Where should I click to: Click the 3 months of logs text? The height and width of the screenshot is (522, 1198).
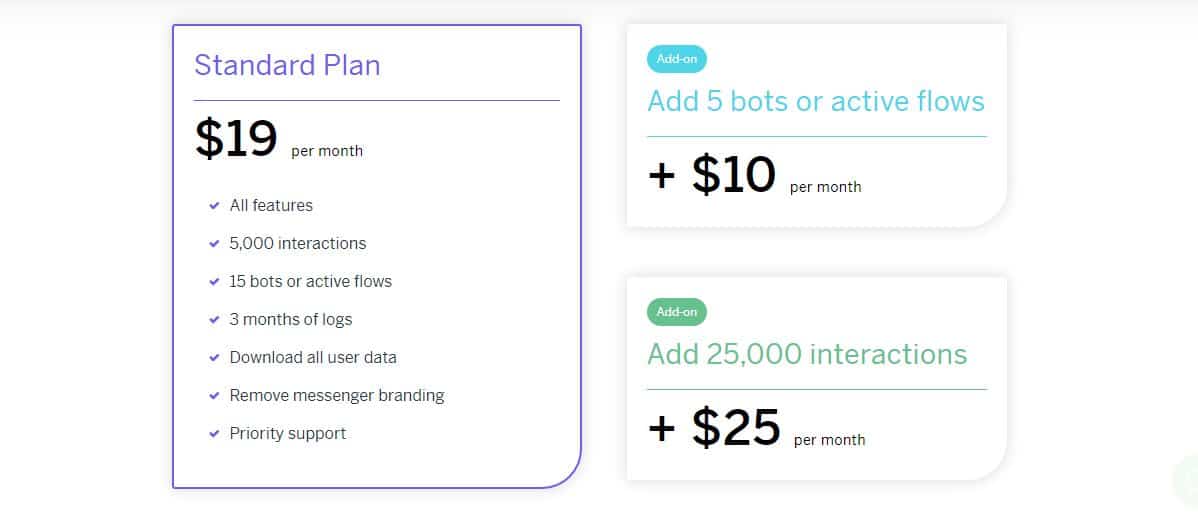(291, 320)
